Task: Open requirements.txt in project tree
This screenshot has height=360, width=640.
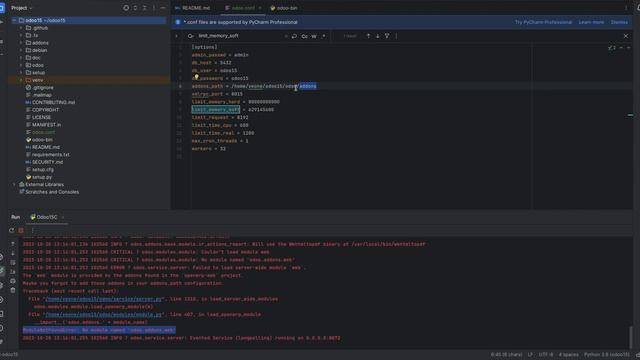Action: pyautogui.click(x=51, y=155)
